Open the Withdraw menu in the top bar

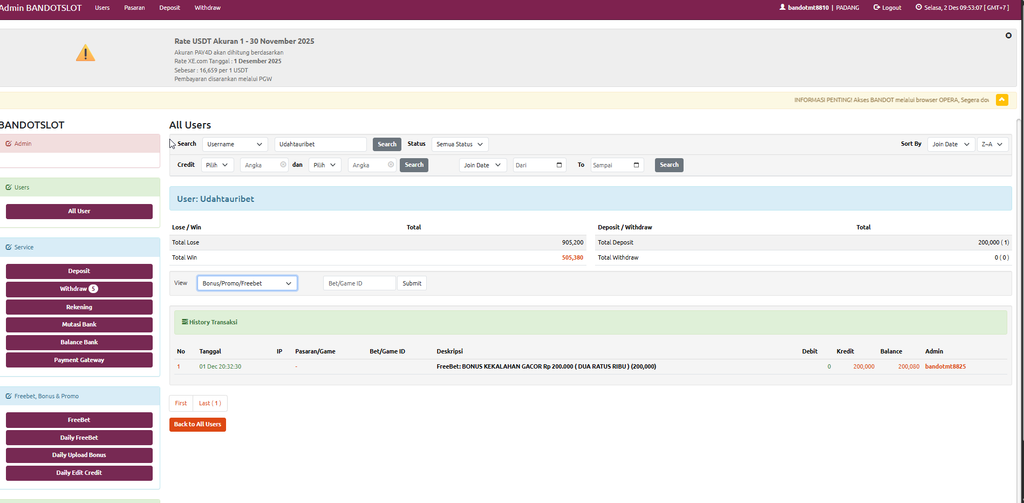click(x=208, y=8)
